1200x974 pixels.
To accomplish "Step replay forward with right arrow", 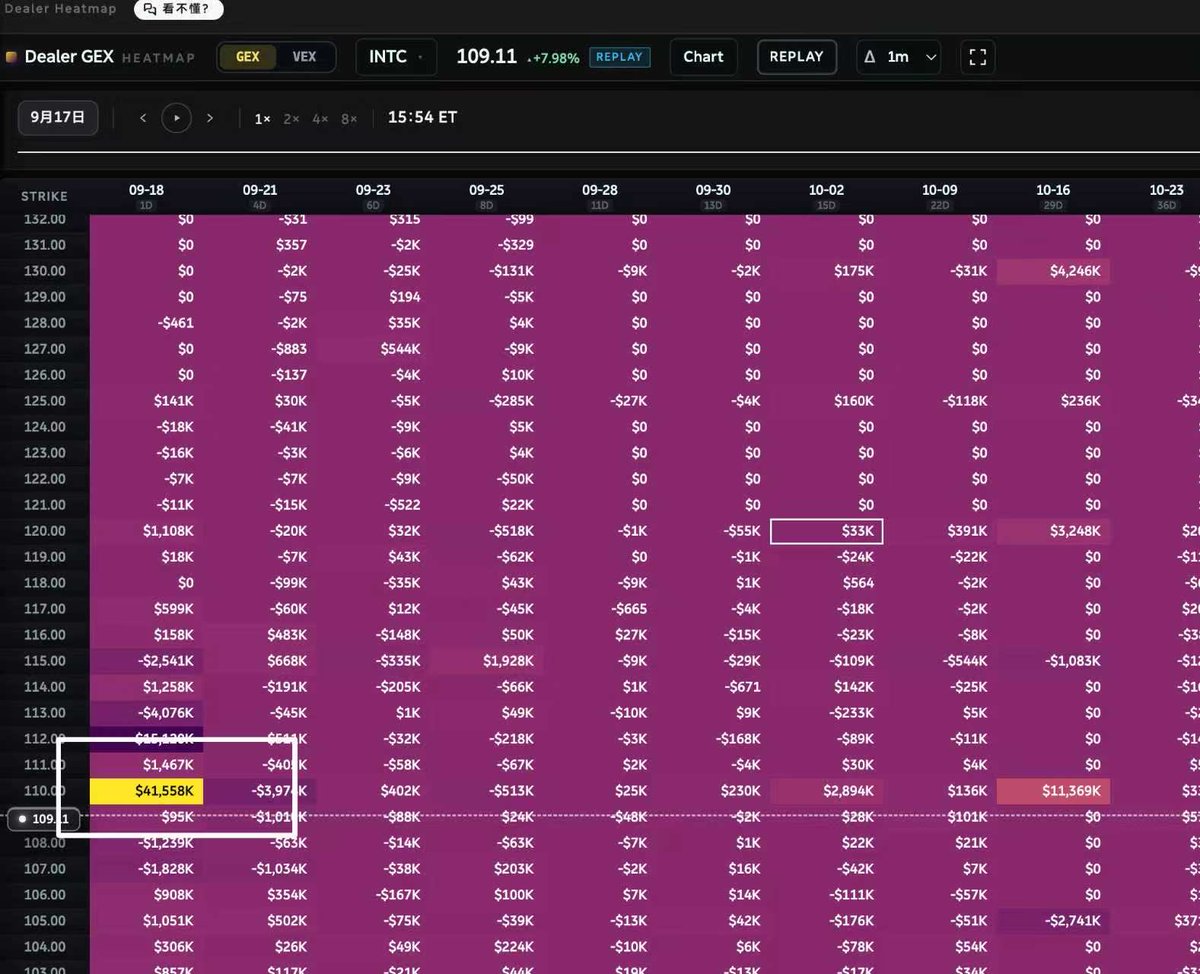I will (x=210, y=118).
